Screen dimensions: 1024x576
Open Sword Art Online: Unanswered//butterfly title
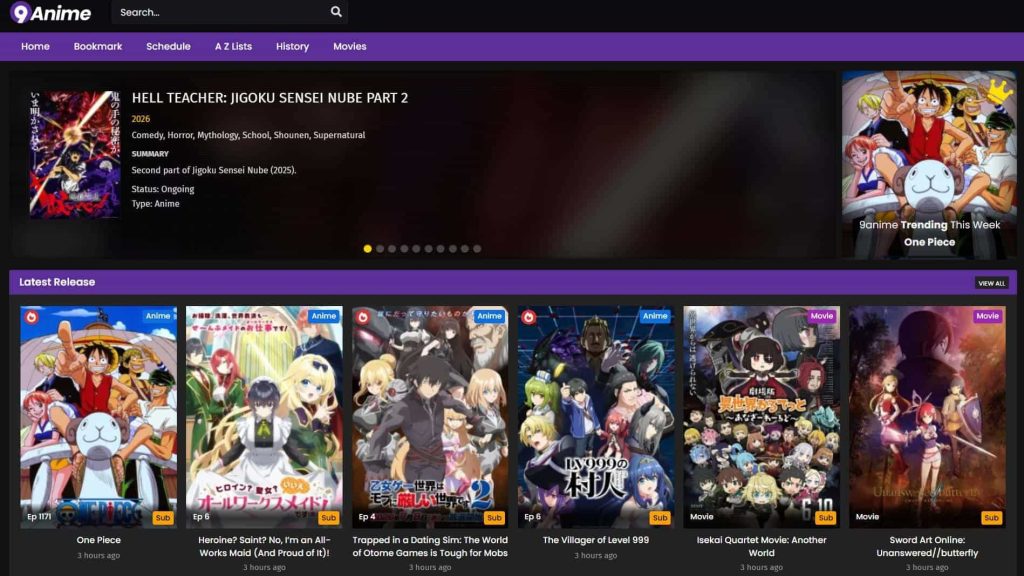[x=927, y=547]
